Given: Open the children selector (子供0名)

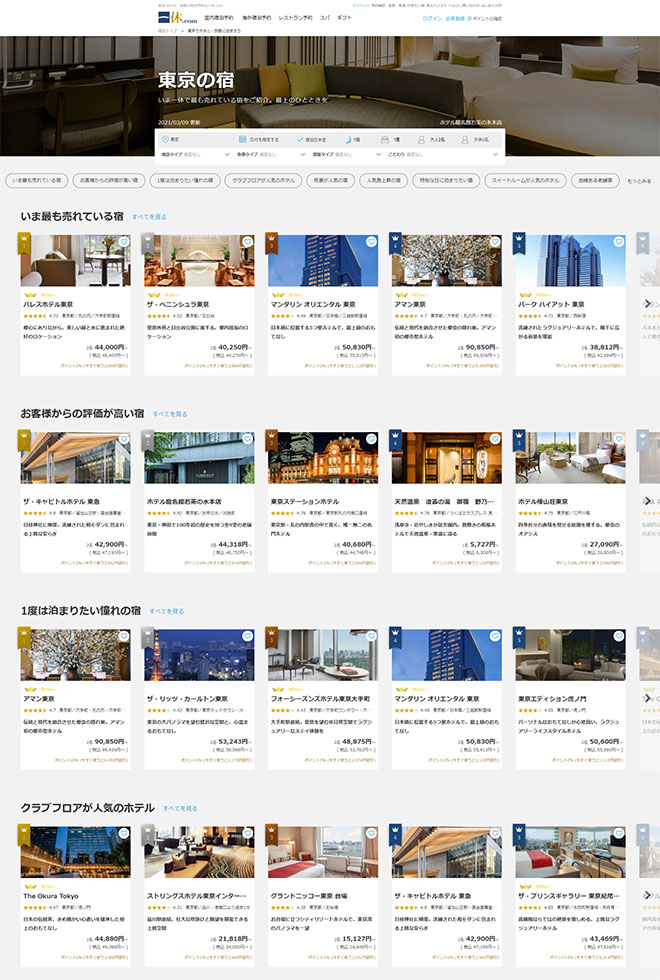Looking at the screenshot, I should [x=476, y=139].
